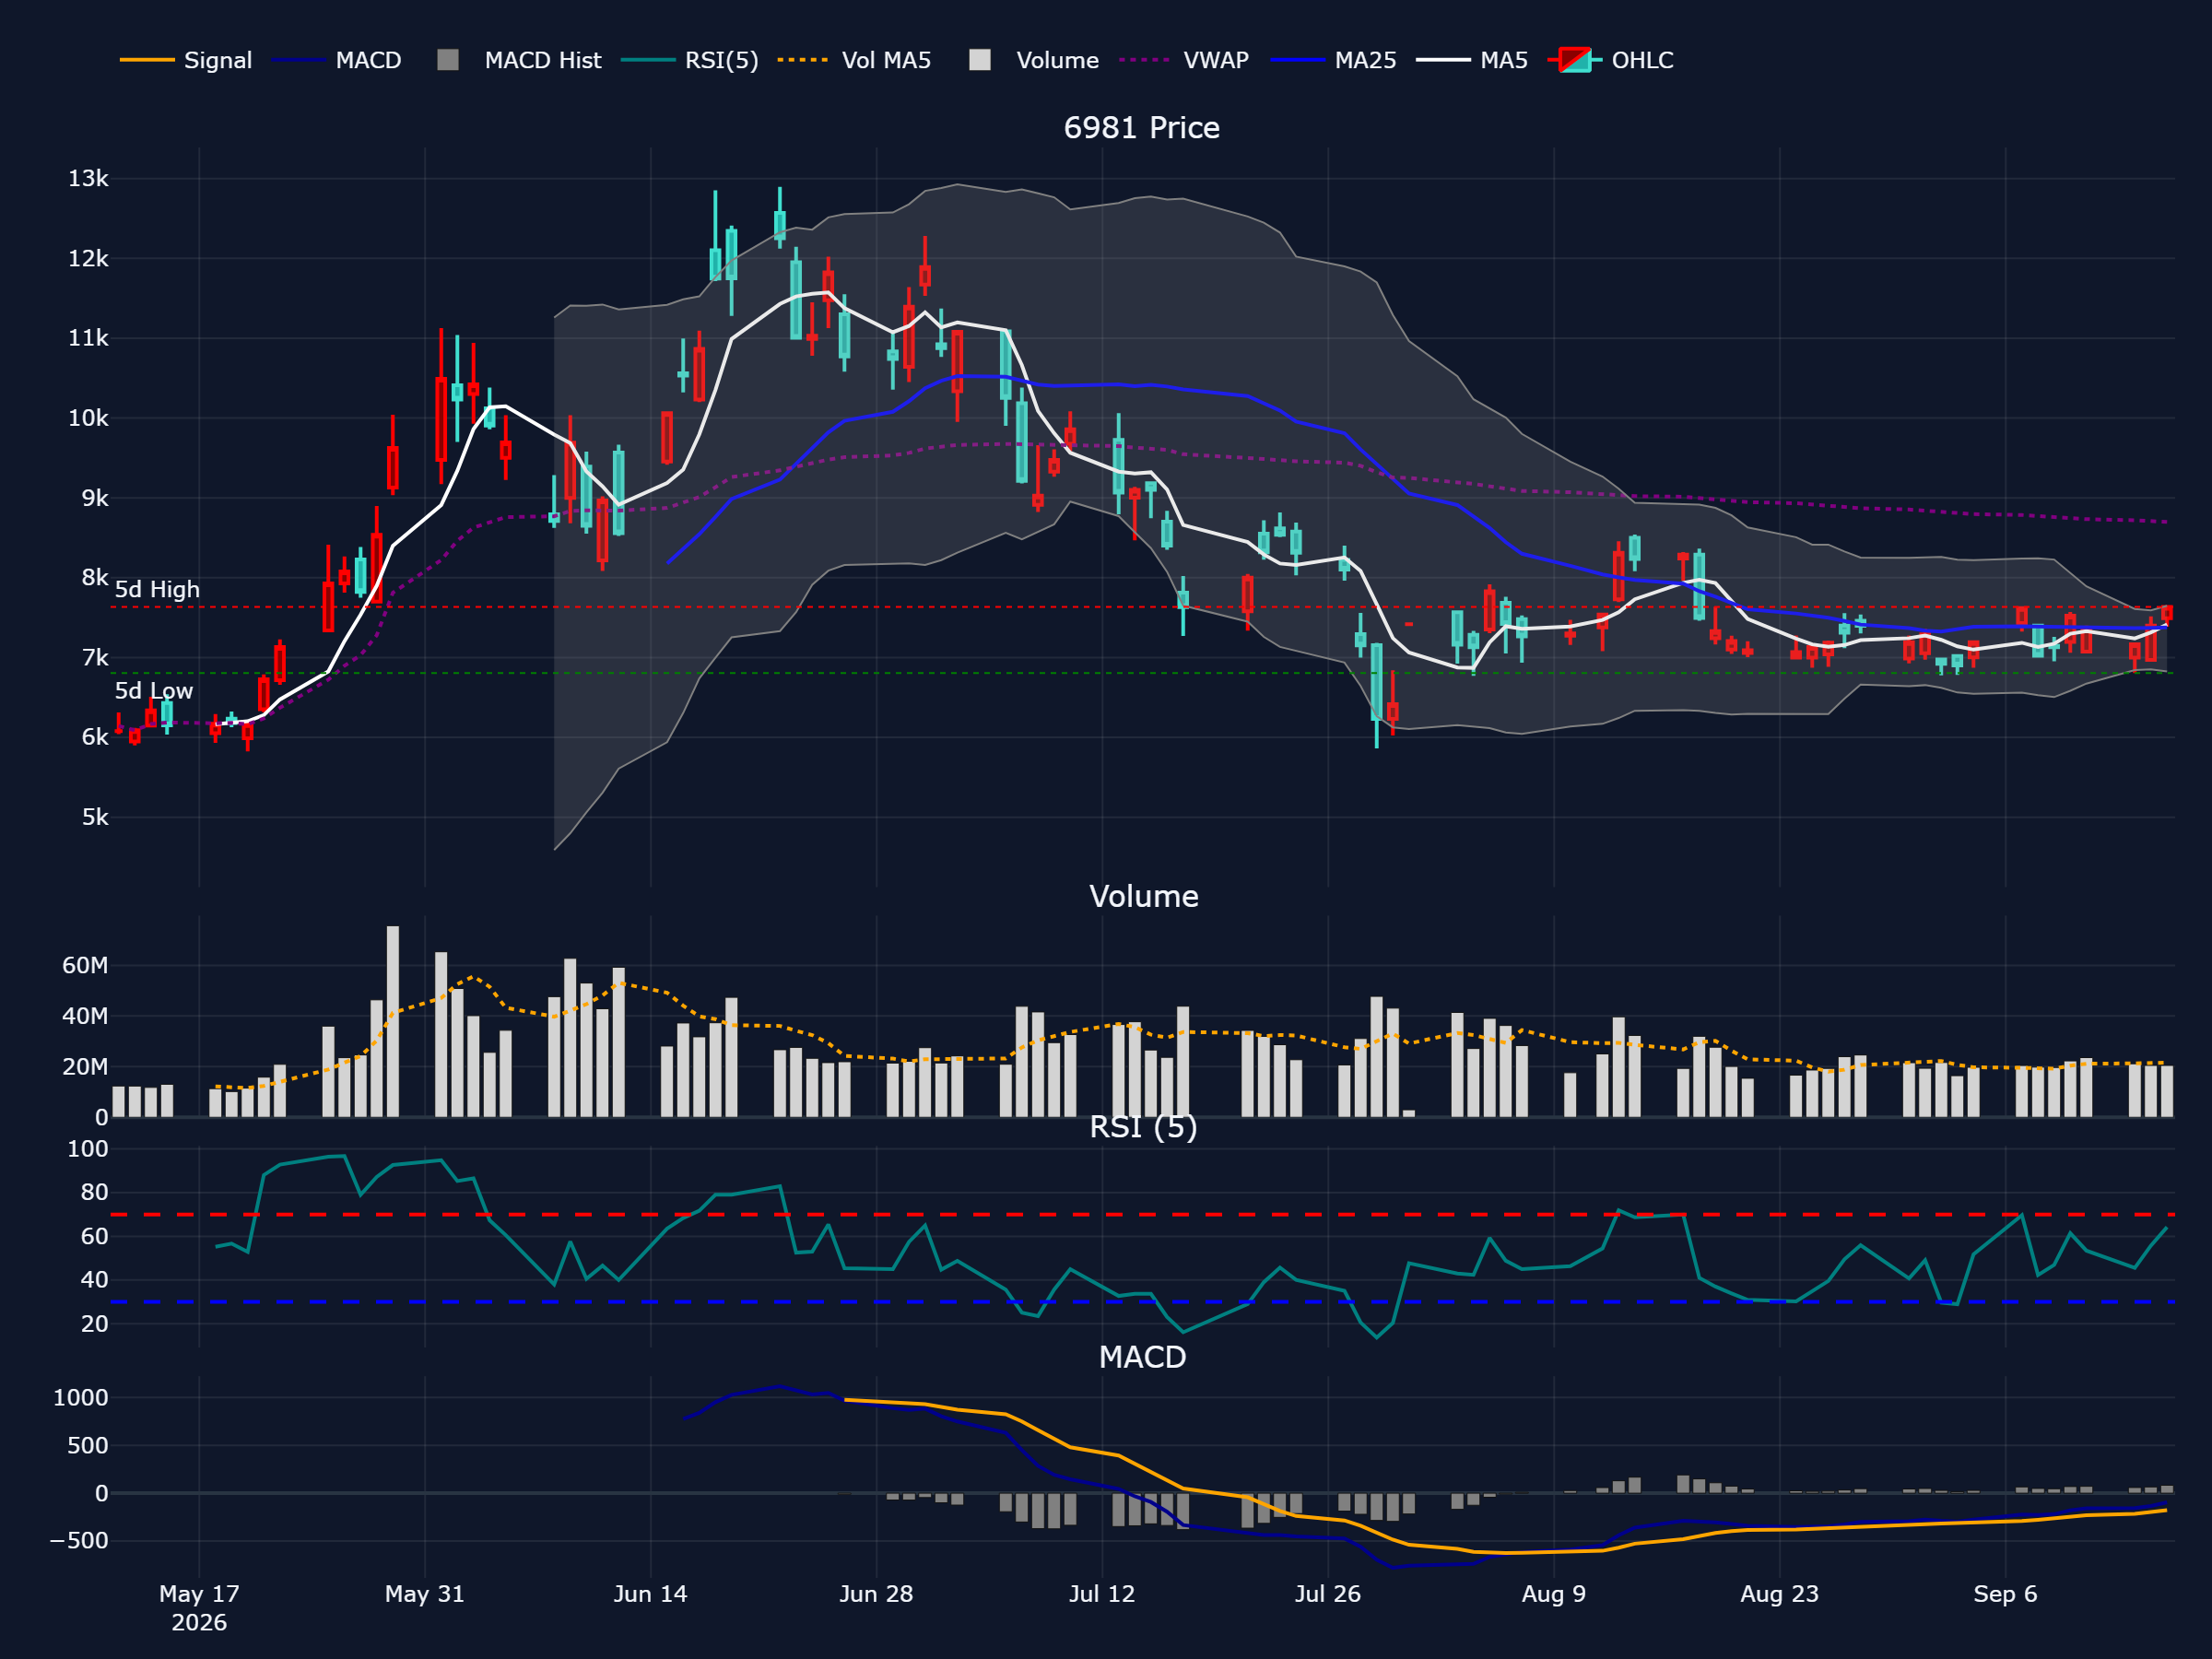Select the 'Jul 26' date axis label
Image resolution: width=2212 pixels, height=1659 pixels.
click(x=1328, y=1594)
